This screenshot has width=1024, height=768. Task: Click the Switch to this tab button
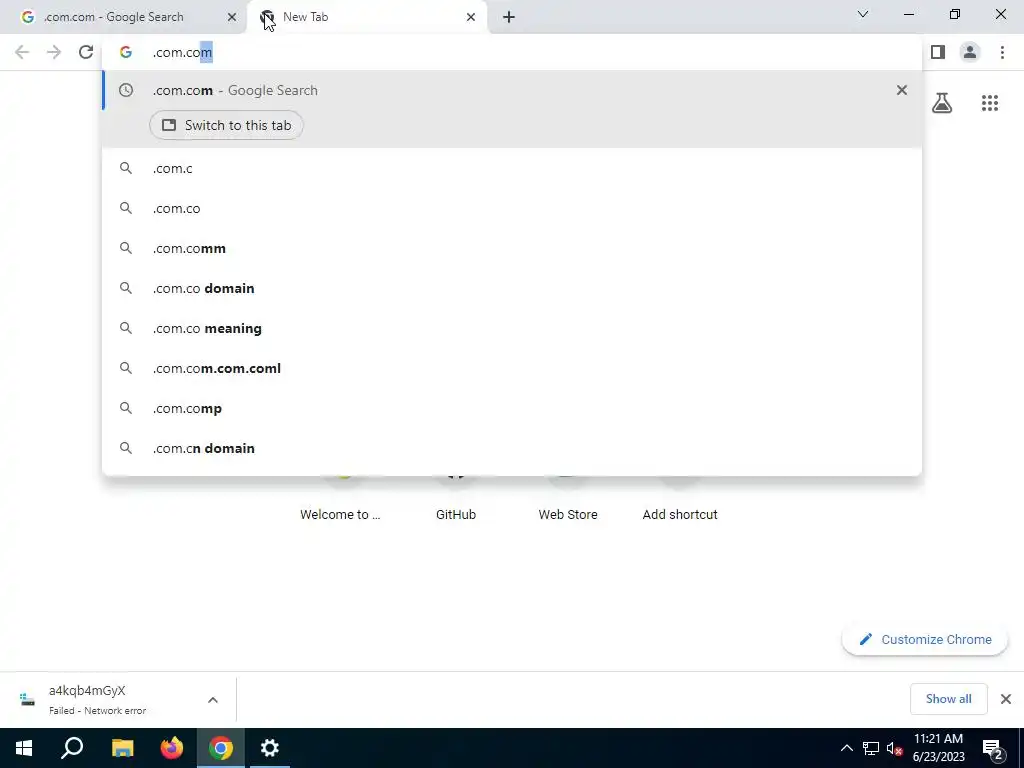[226, 125]
